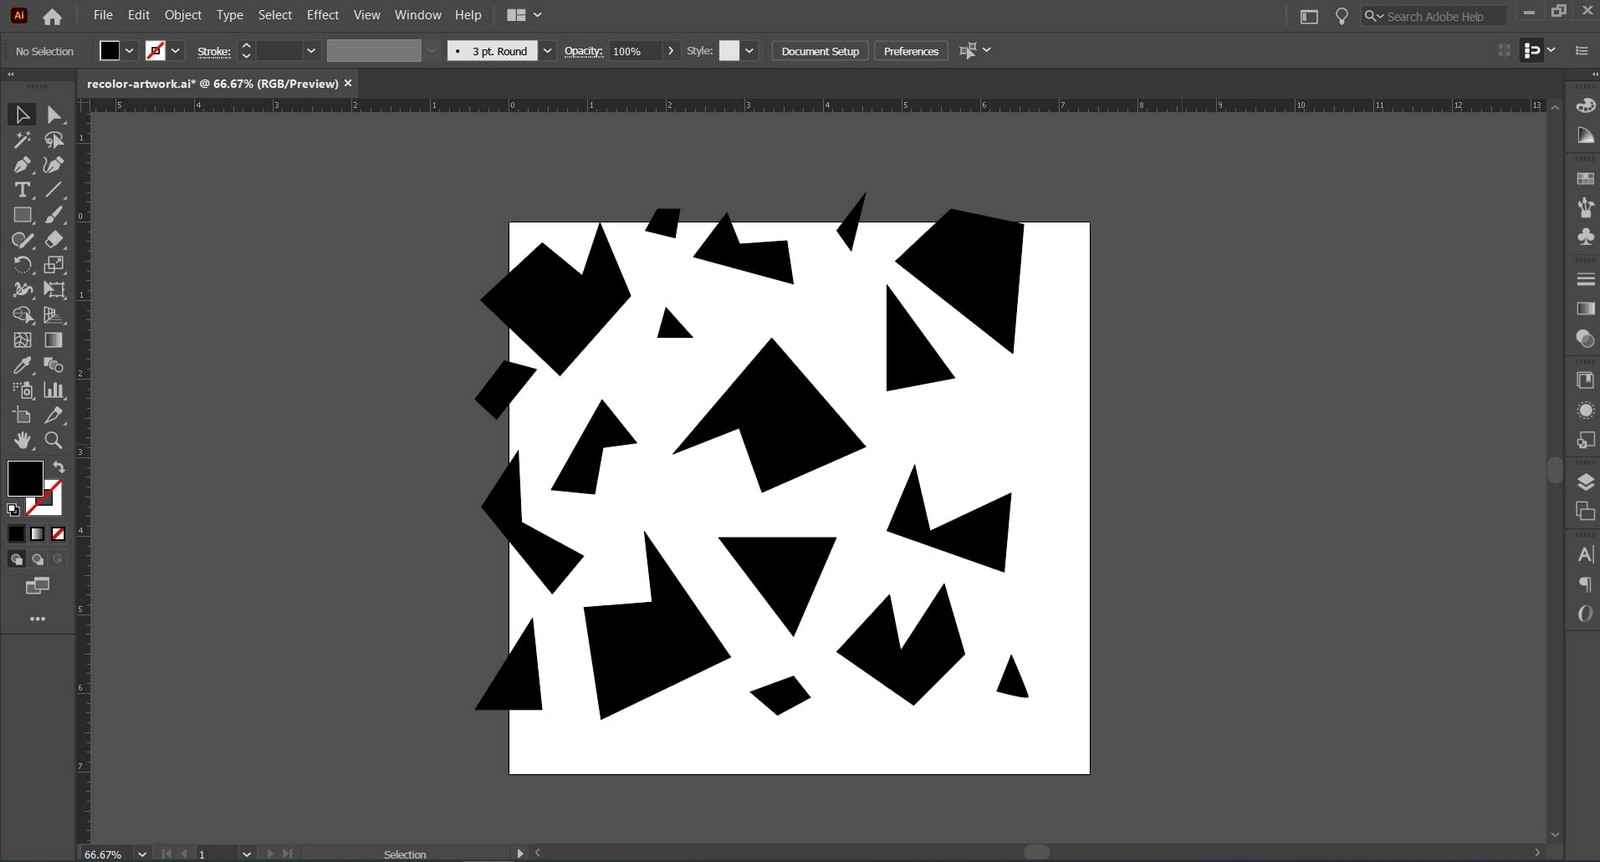Select the Pen tool
Image resolution: width=1600 pixels, height=862 pixels.
(22, 165)
